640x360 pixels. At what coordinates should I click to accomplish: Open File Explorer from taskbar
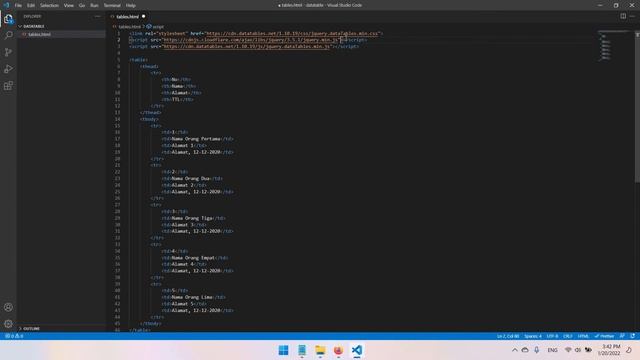(320, 350)
